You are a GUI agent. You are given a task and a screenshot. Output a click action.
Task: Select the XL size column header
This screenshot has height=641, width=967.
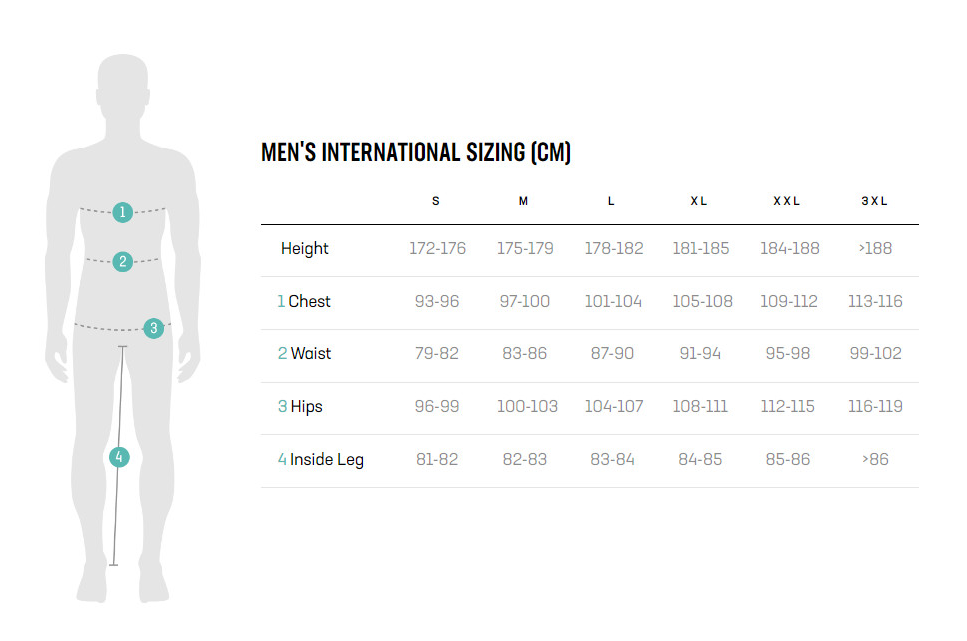click(x=699, y=201)
